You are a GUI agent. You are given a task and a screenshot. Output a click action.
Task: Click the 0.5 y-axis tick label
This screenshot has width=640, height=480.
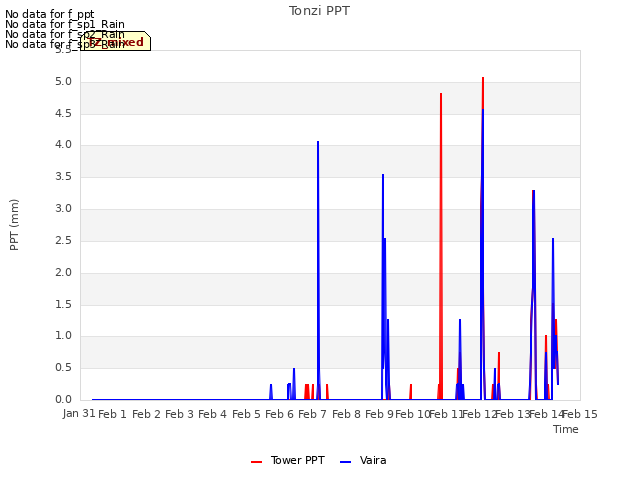63,368
